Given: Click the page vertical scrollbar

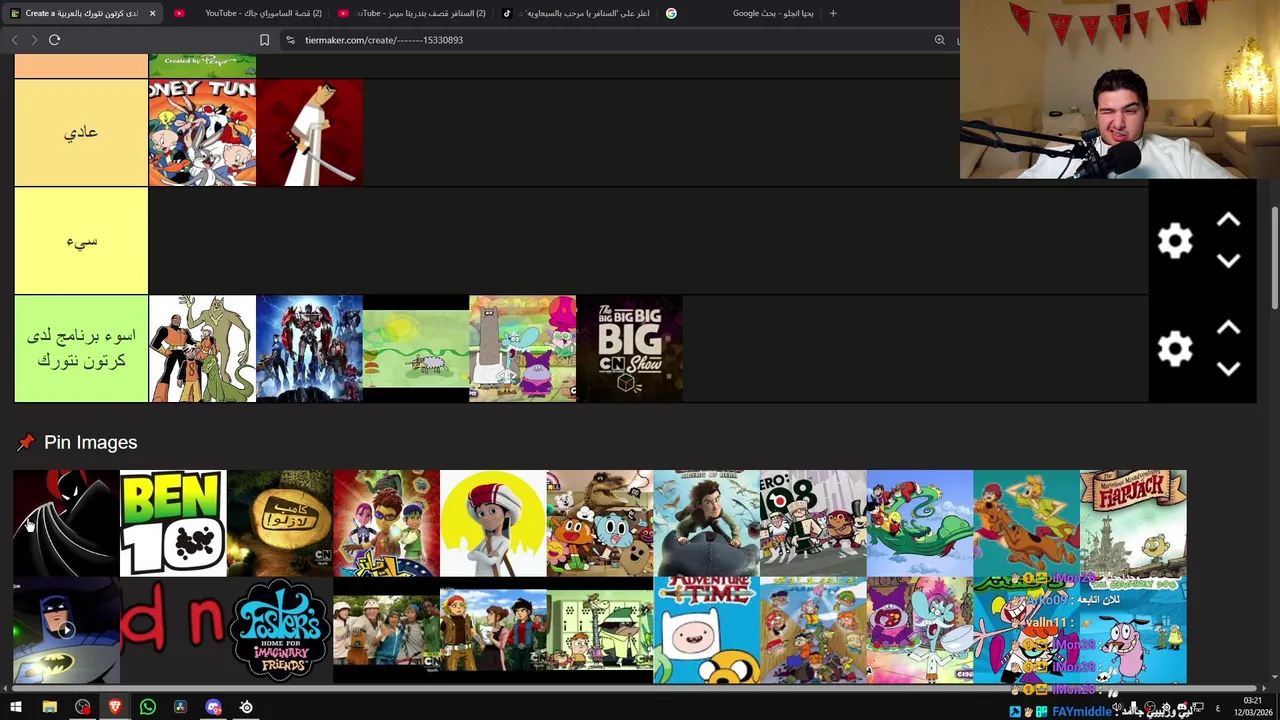Looking at the screenshot, I should pos(1274,258).
